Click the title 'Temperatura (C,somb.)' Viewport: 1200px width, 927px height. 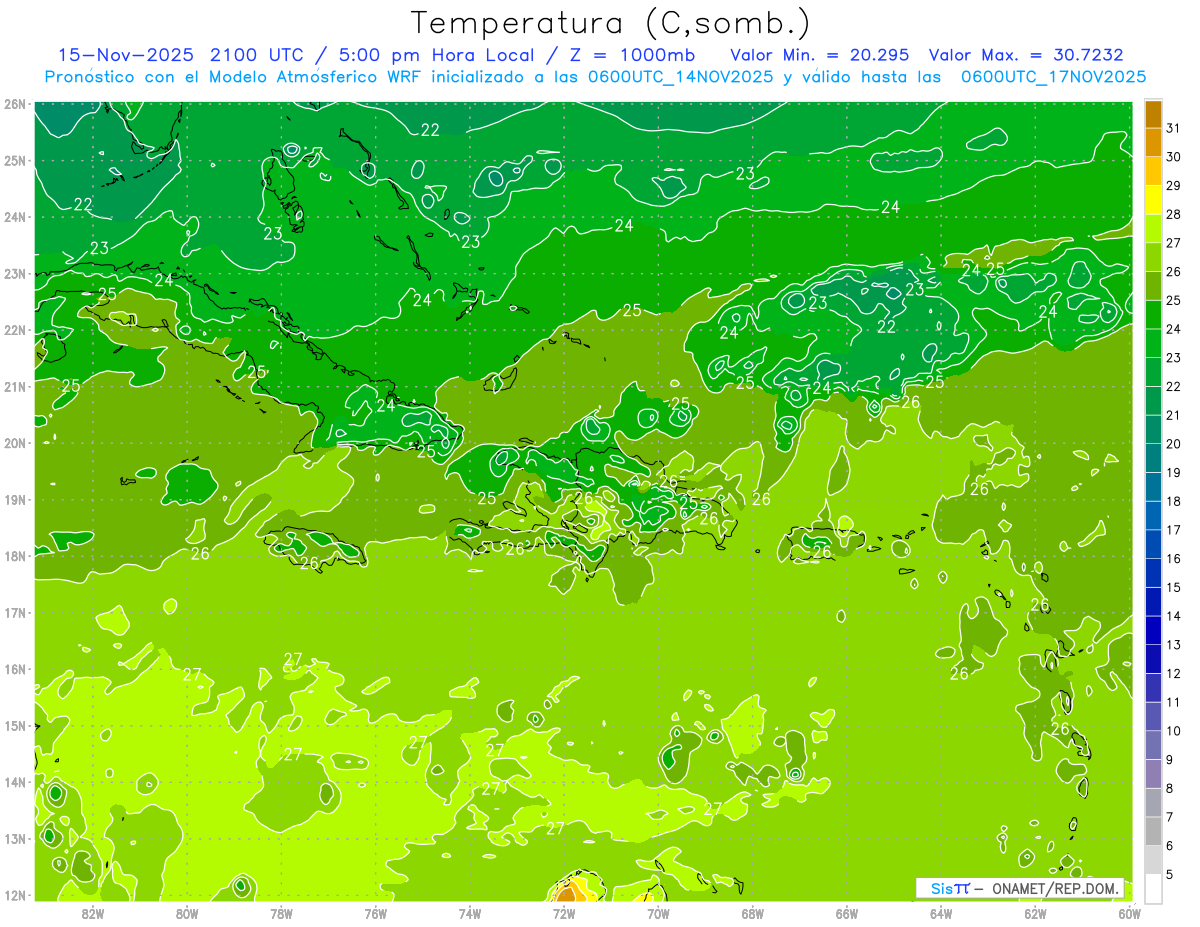[611, 23]
